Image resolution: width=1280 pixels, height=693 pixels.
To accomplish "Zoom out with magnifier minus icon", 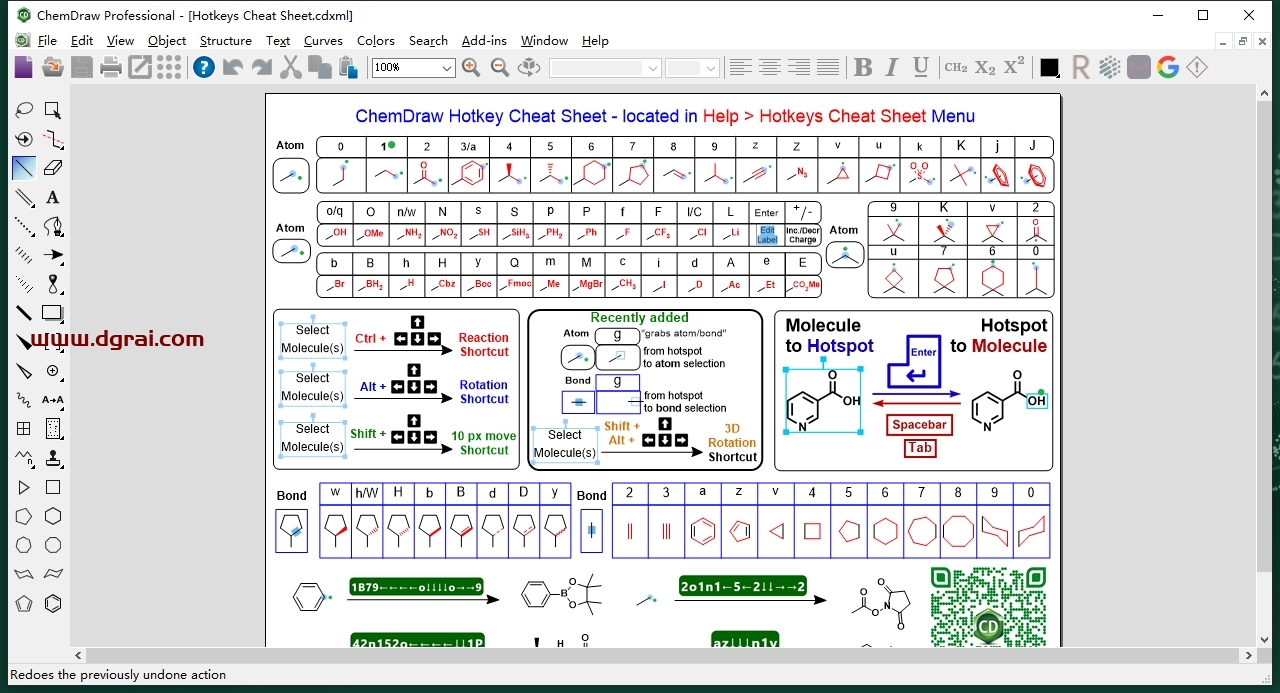I will (500, 67).
